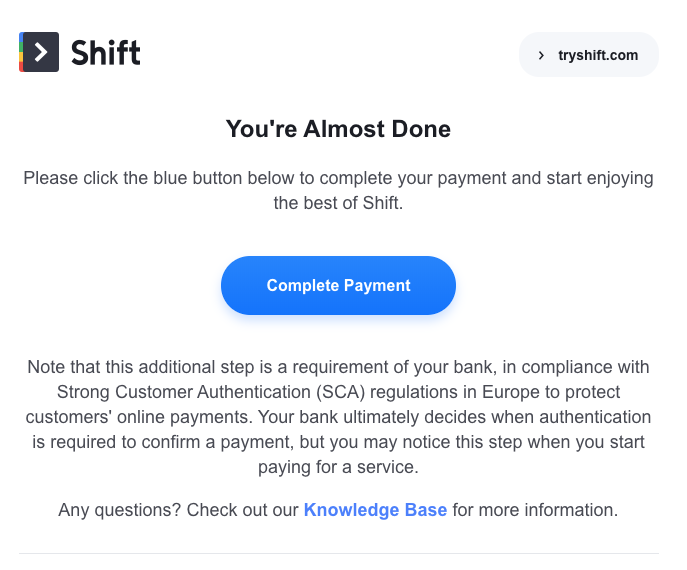Click the "Please click the blue button" line

click(338, 178)
